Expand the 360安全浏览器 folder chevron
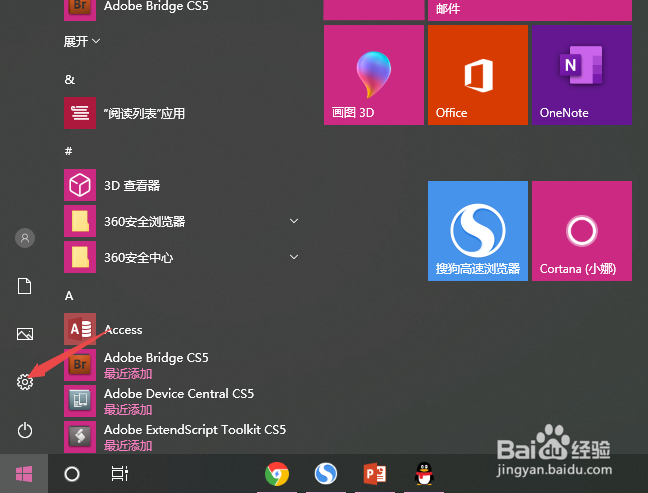 pos(294,221)
